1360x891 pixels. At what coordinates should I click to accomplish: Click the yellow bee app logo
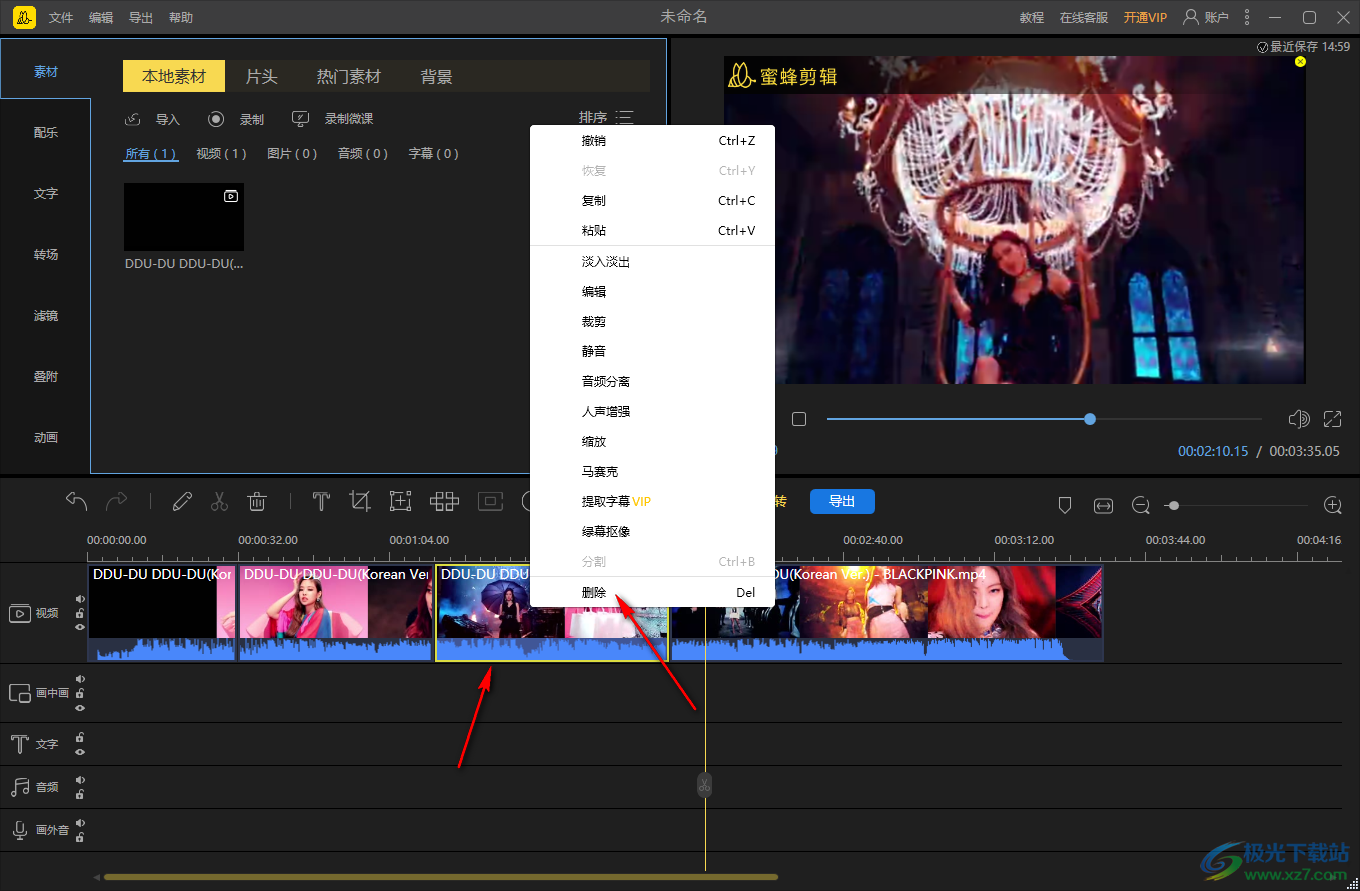24,17
